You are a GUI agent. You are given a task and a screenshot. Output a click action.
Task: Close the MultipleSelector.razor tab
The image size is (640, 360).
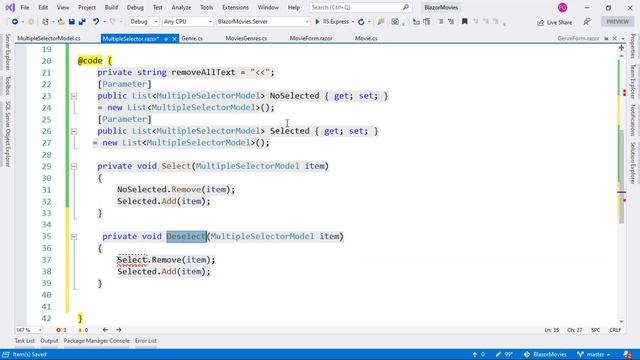[174, 39]
